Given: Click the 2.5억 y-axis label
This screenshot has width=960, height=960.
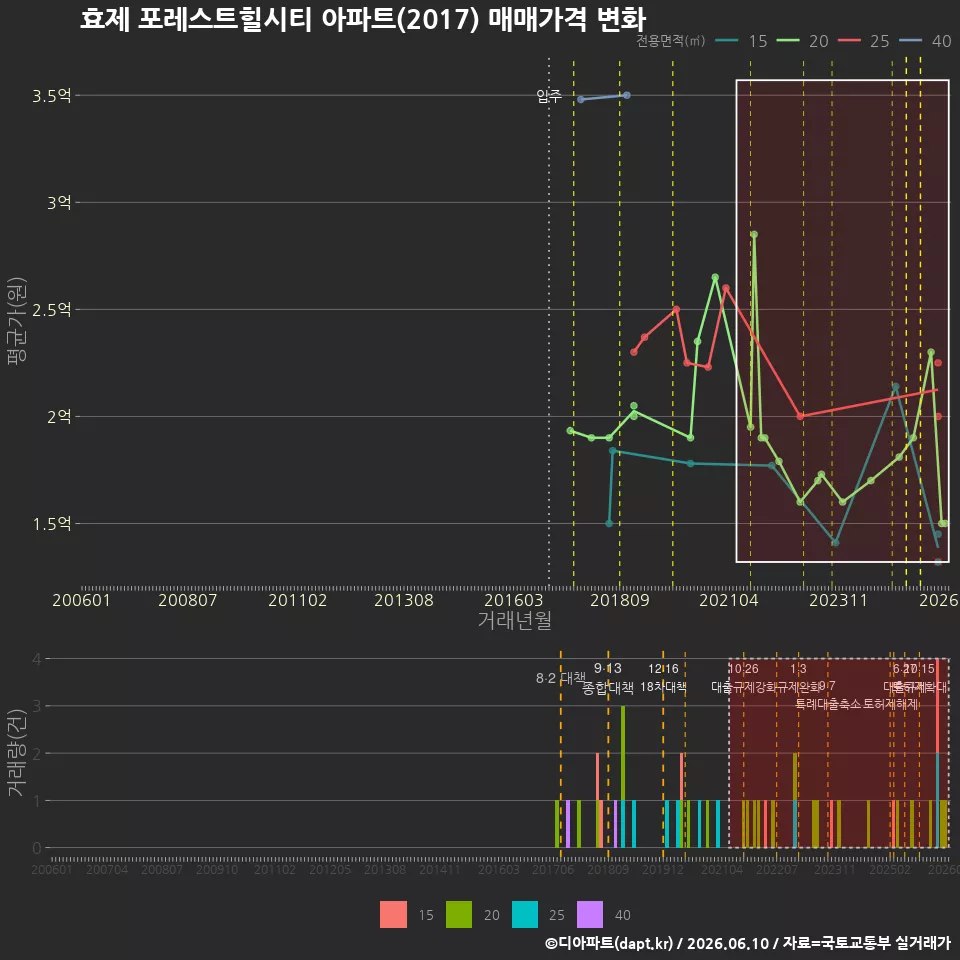Looking at the screenshot, I should (x=51, y=309).
